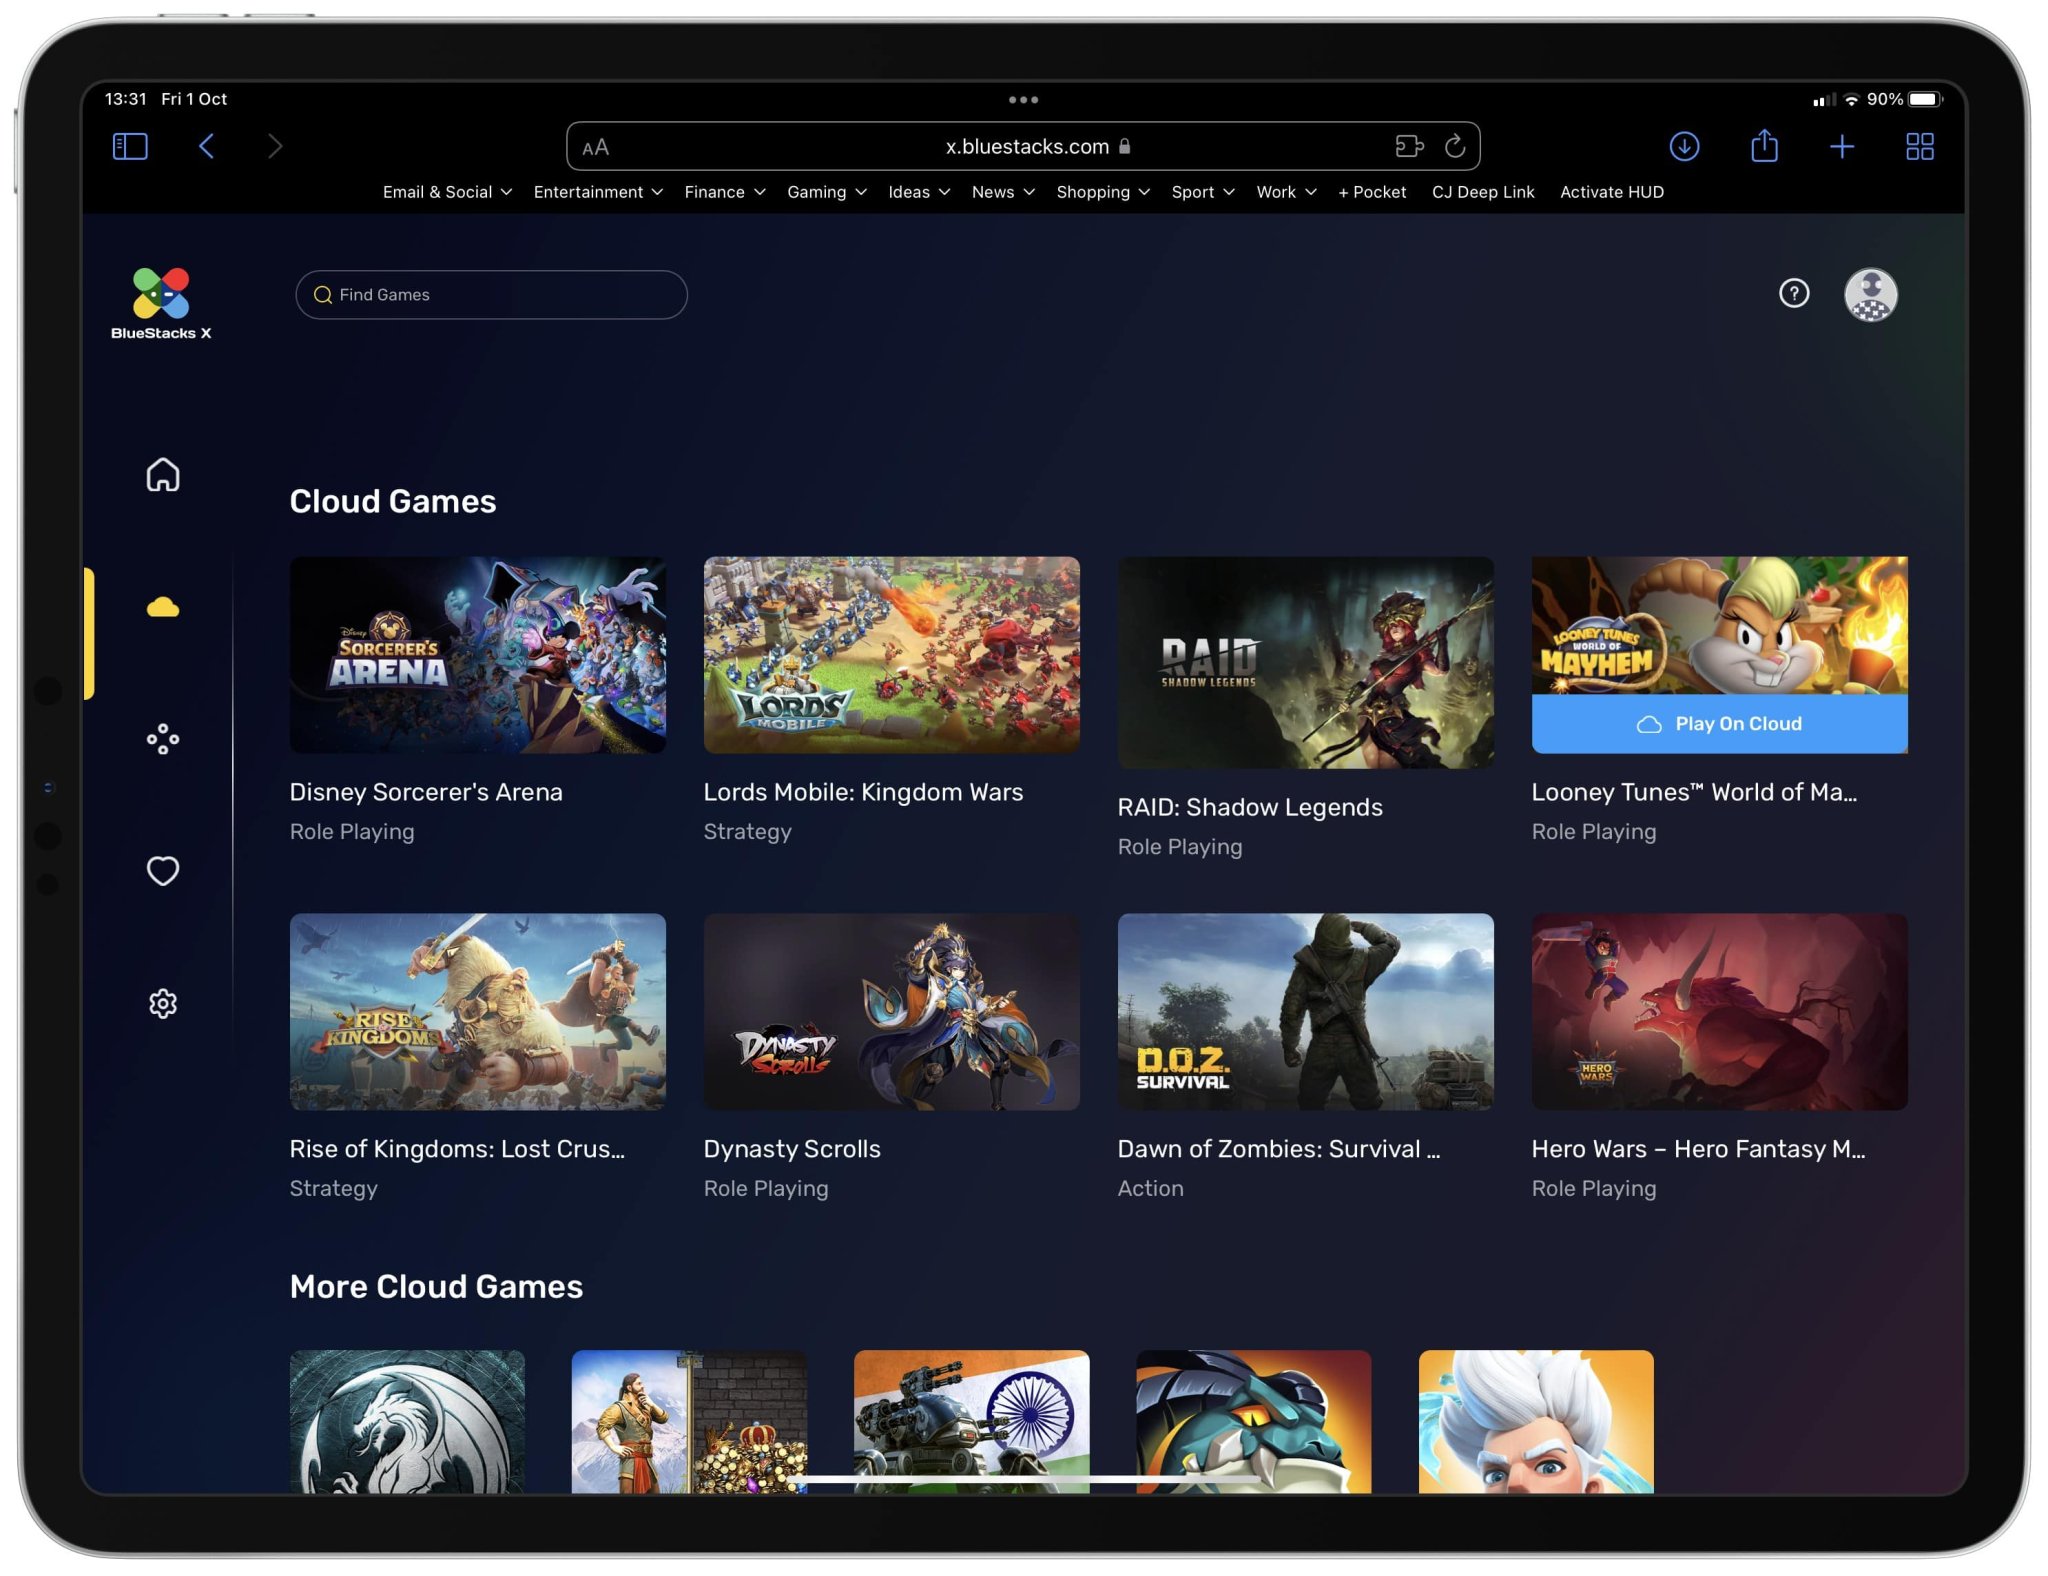This screenshot has width=2048, height=1576.
Task: Focus the Find Games search field
Action: click(491, 295)
